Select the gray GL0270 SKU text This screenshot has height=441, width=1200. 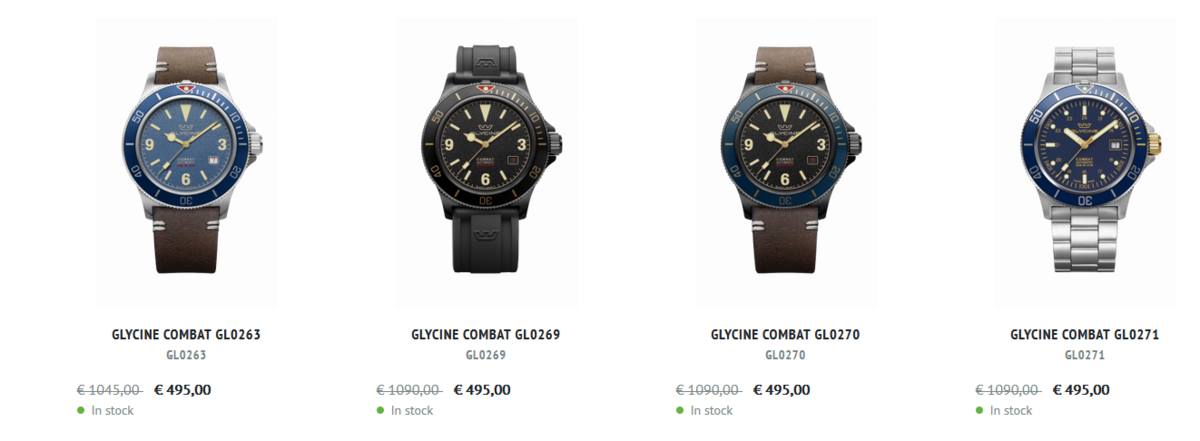(785, 355)
